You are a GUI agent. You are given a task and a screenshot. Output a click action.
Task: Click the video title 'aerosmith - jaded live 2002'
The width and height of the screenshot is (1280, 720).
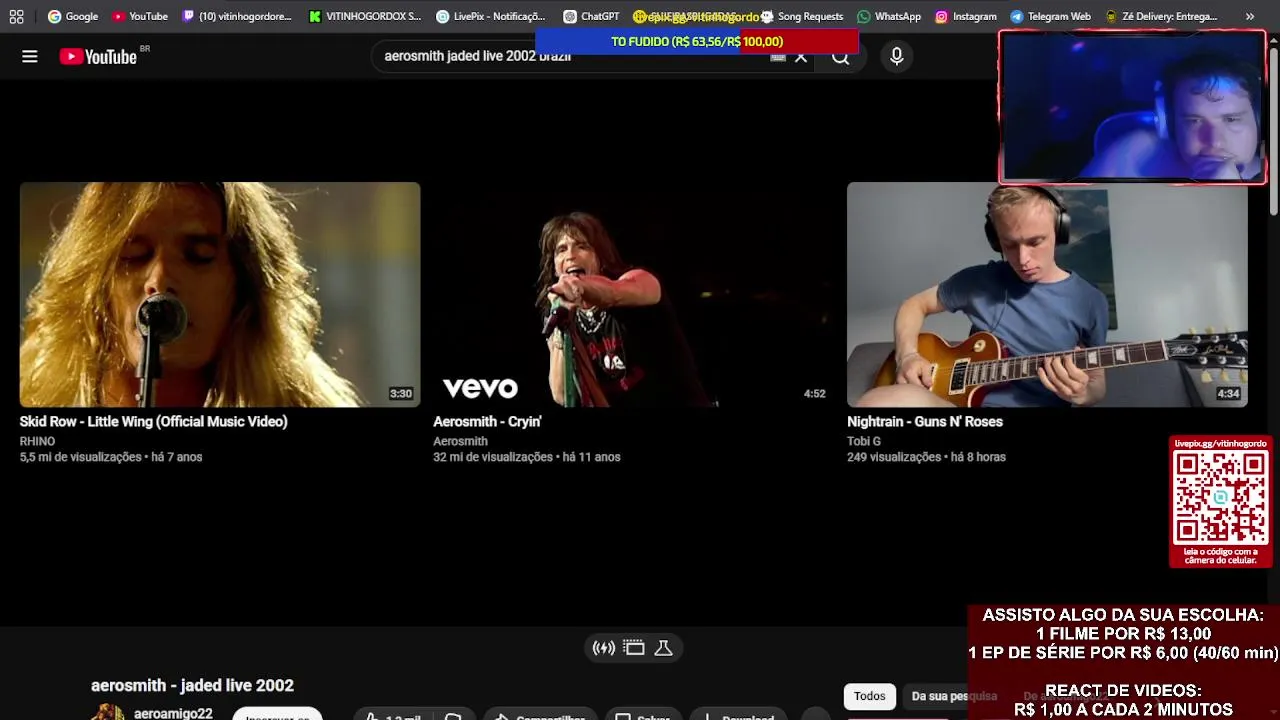(192, 685)
